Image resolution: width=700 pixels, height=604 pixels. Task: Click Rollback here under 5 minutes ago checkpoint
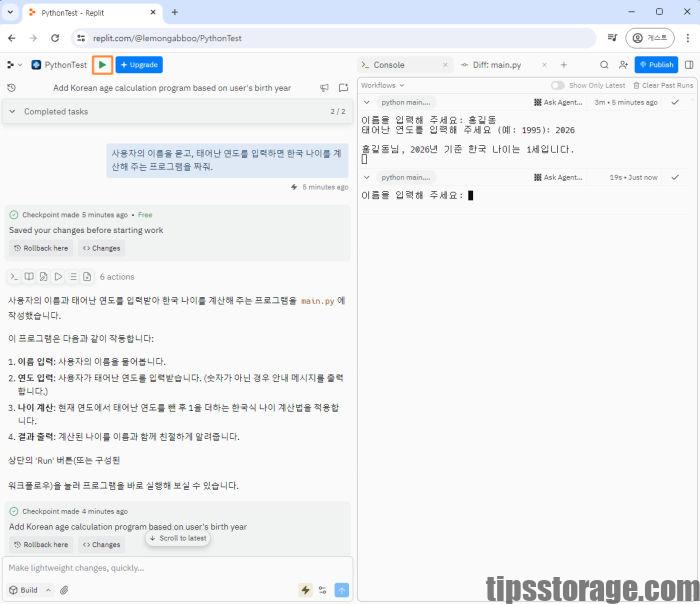[x=41, y=248]
